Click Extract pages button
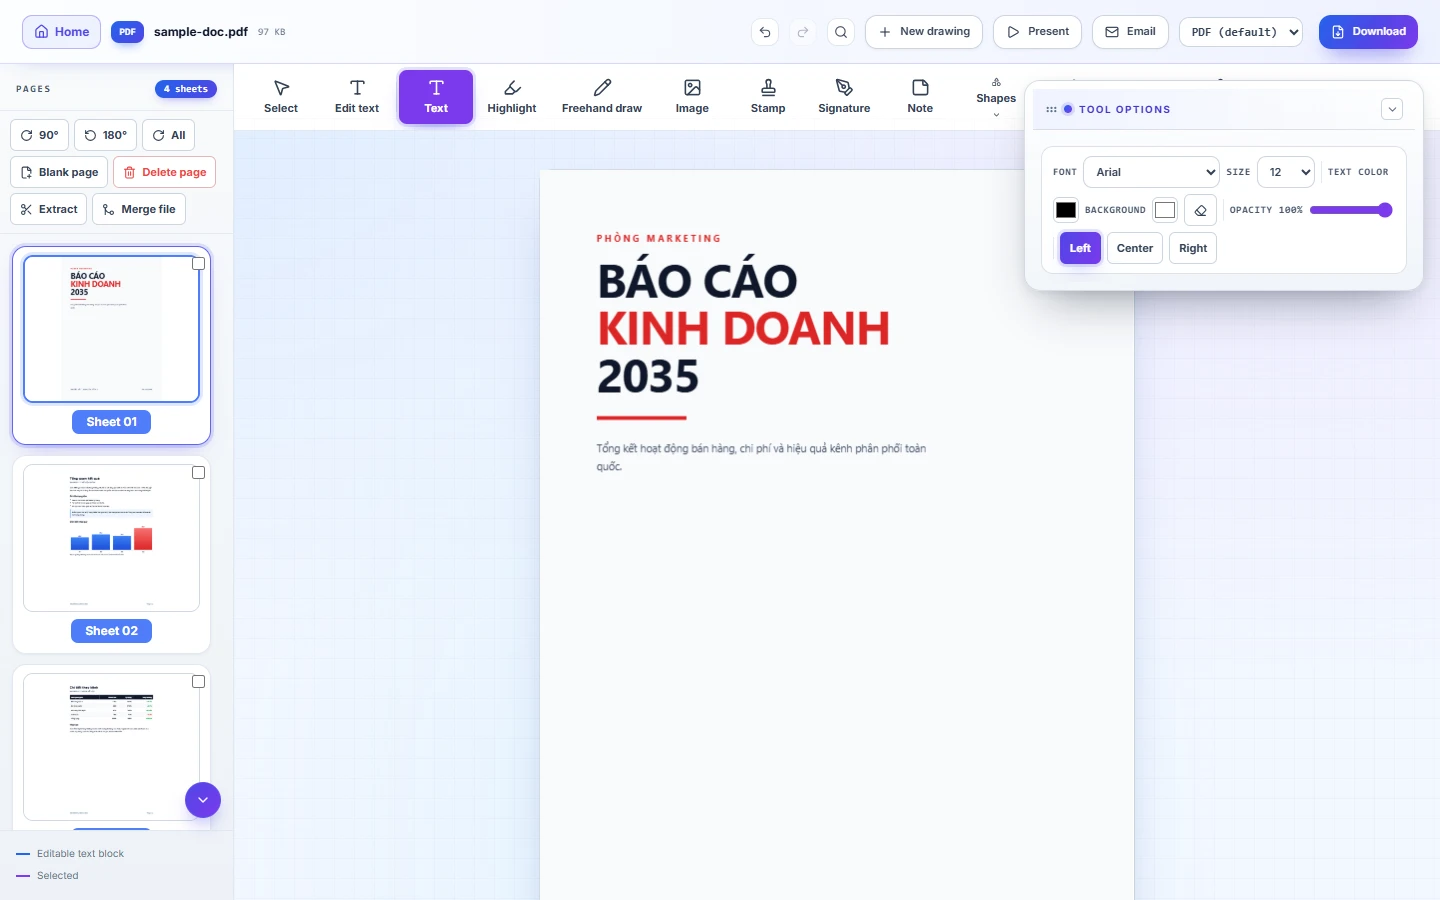This screenshot has width=1440, height=900. point(48,209)
